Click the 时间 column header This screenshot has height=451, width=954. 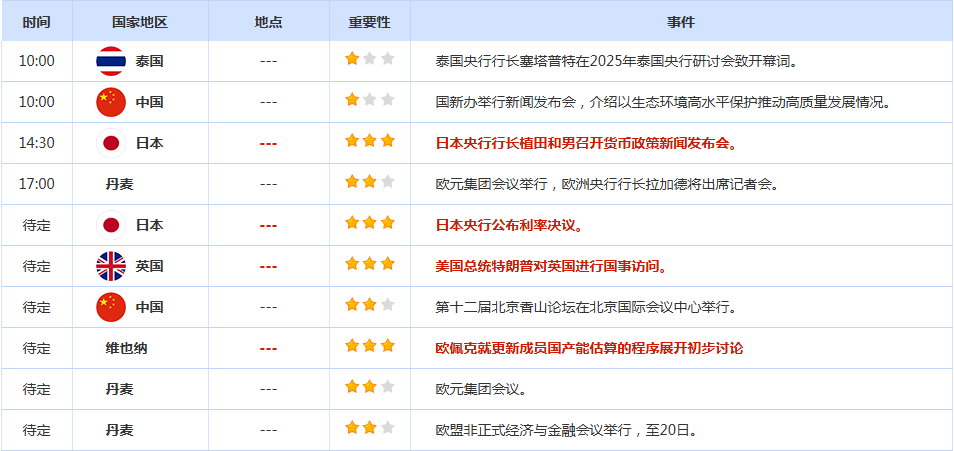pyautogui.click(x=37, y=21)
